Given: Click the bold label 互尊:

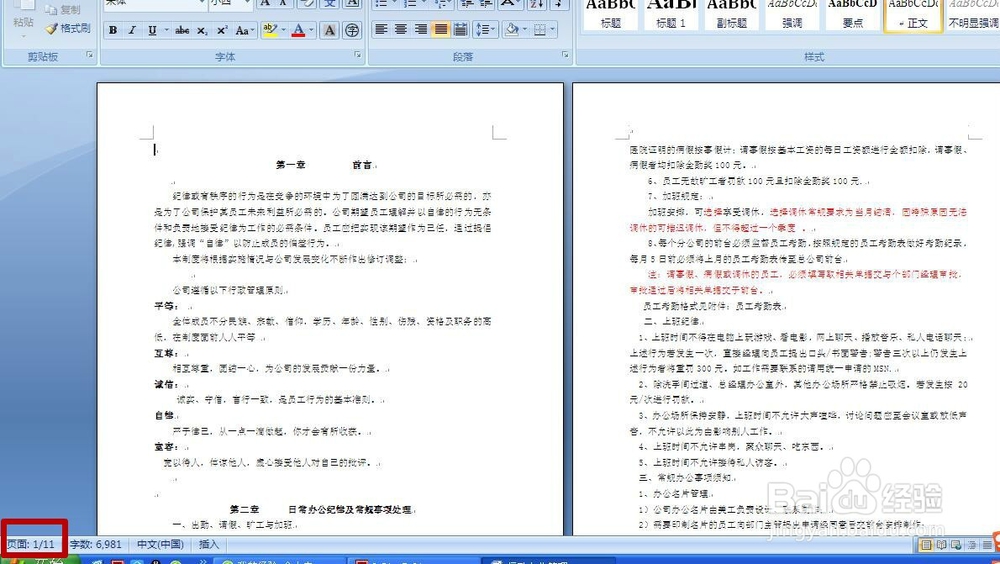Looking at the screenshot, I should click(166, 353).
